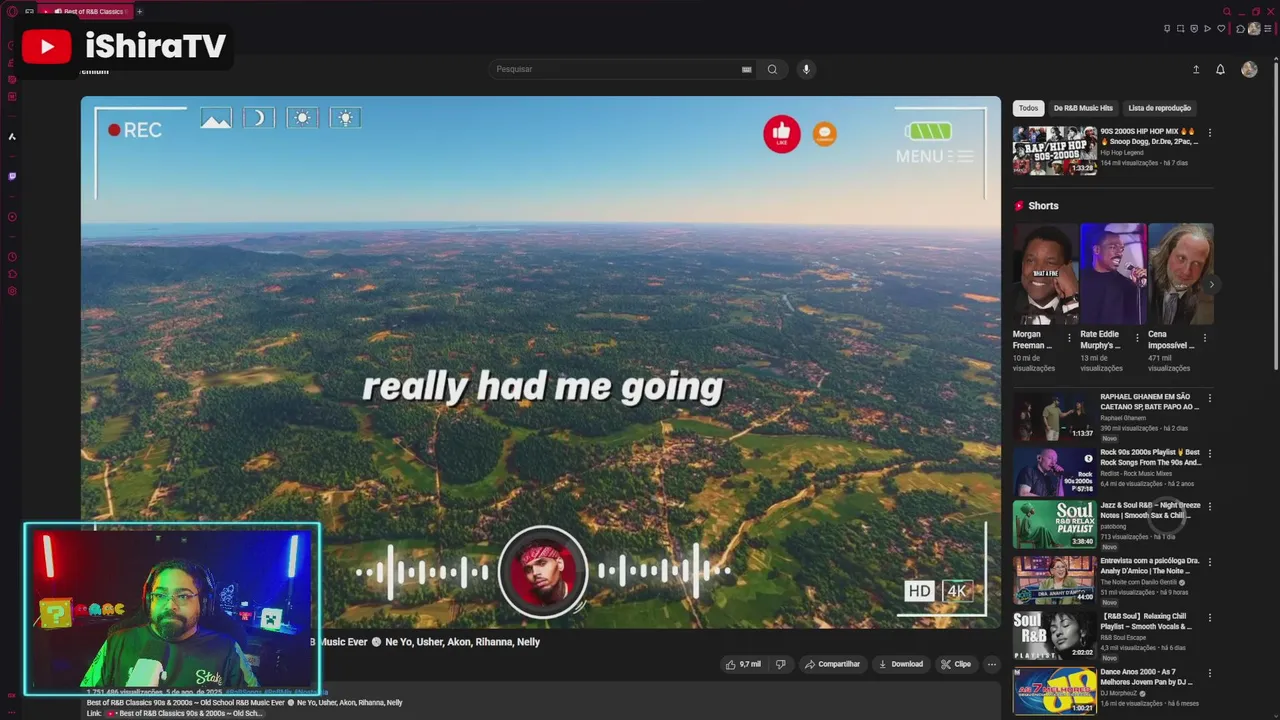The image size is (1280, 720).
Task: Like the video with 9,7 mil
Action: coord(743,664)
